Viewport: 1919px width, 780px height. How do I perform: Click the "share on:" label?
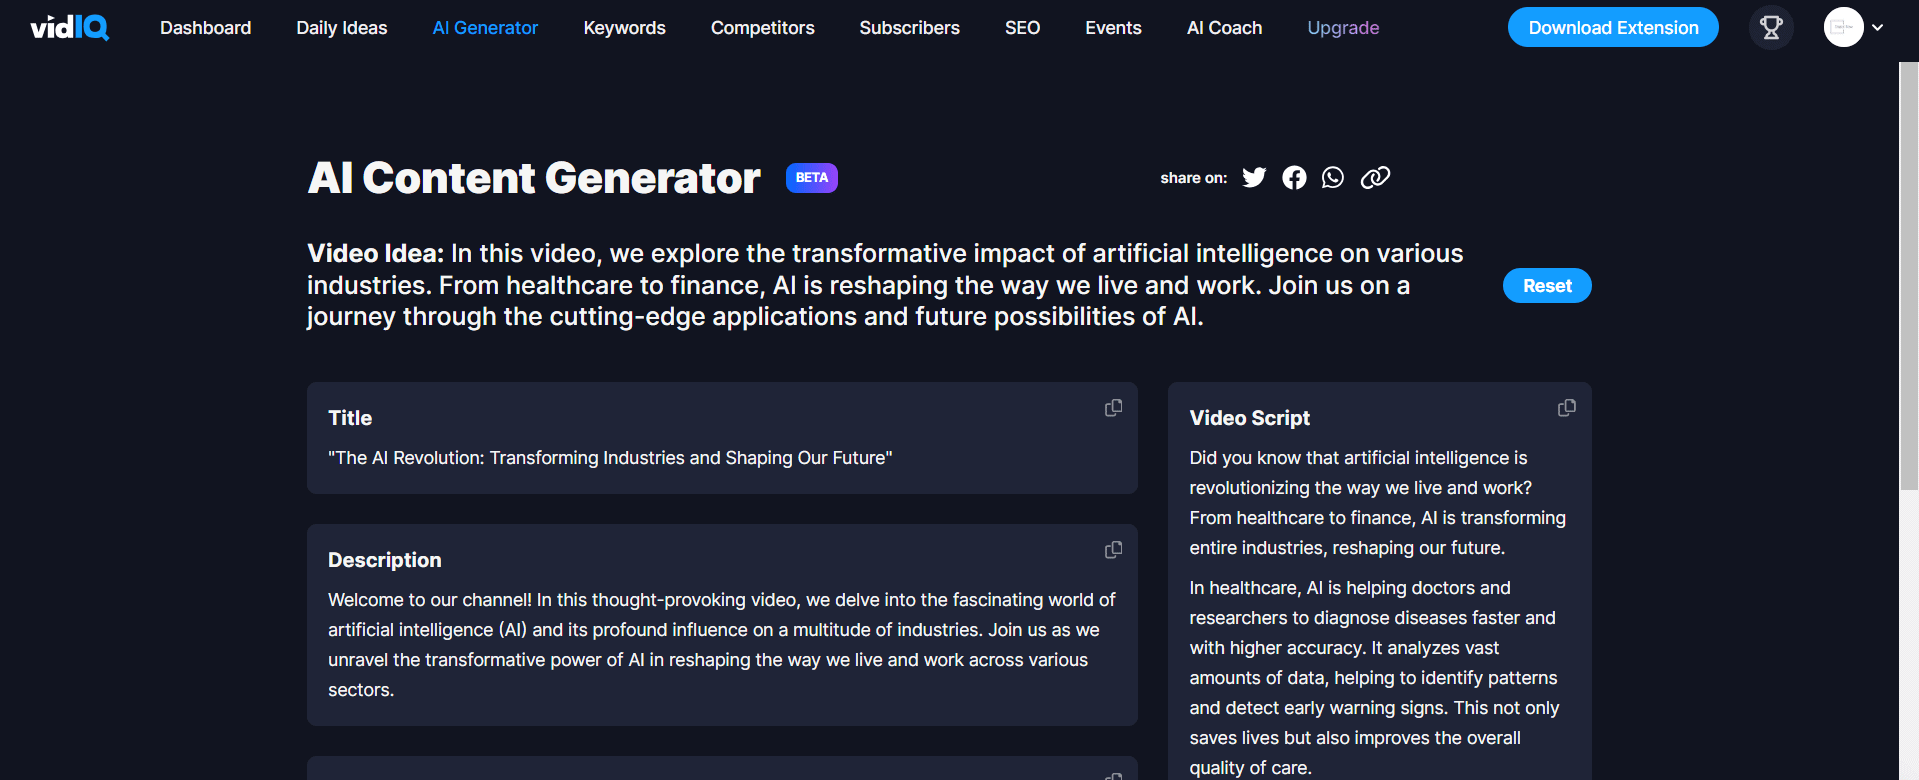tap(1194, 178)
